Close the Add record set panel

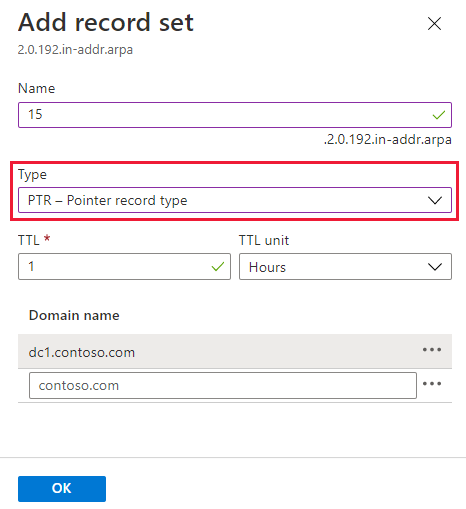(434, 23)
